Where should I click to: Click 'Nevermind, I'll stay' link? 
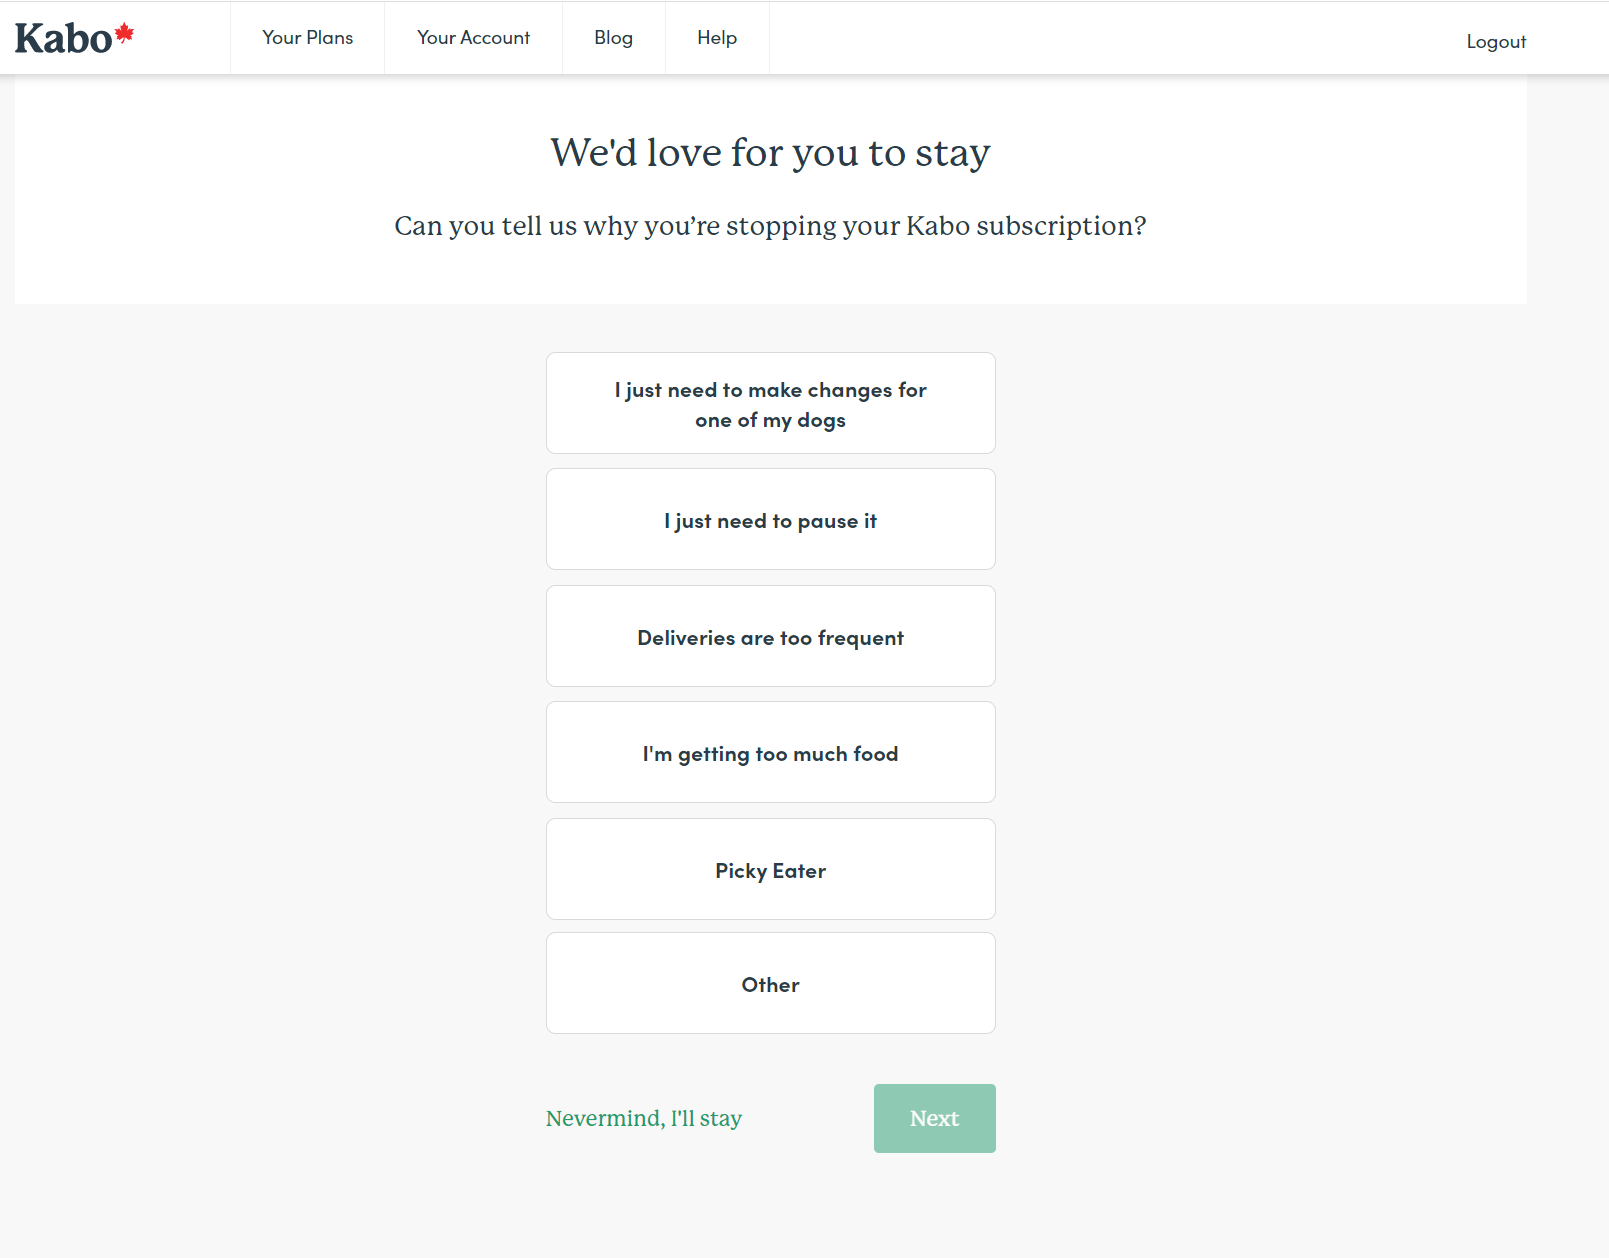[x=643, y=1118]
